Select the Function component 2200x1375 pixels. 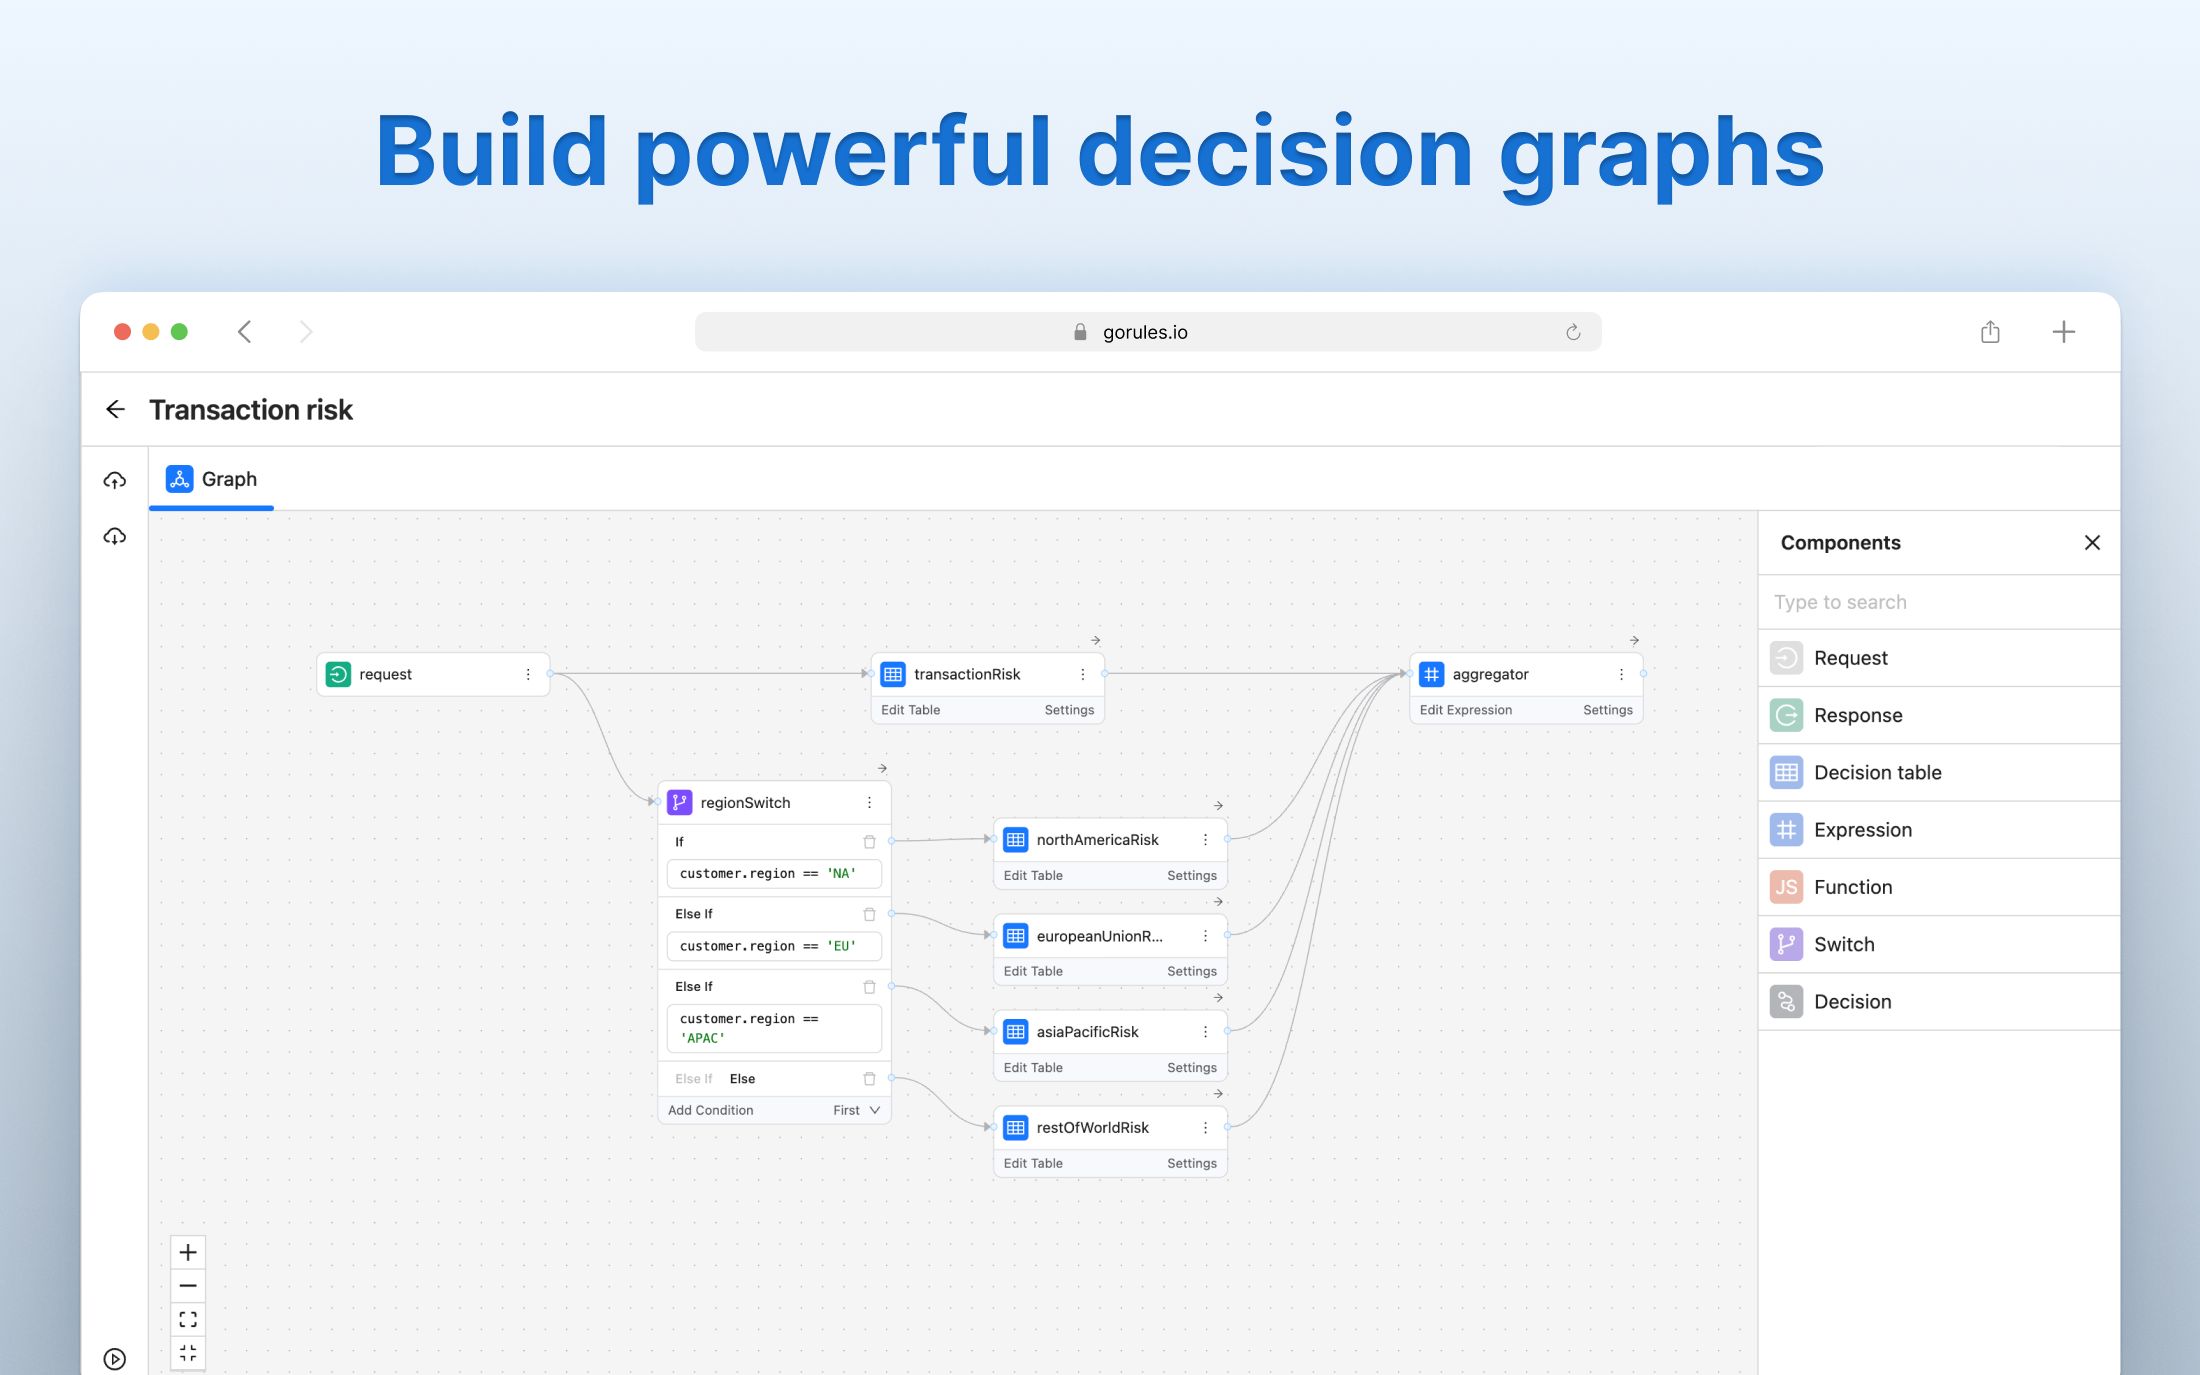click(1852, 886)
